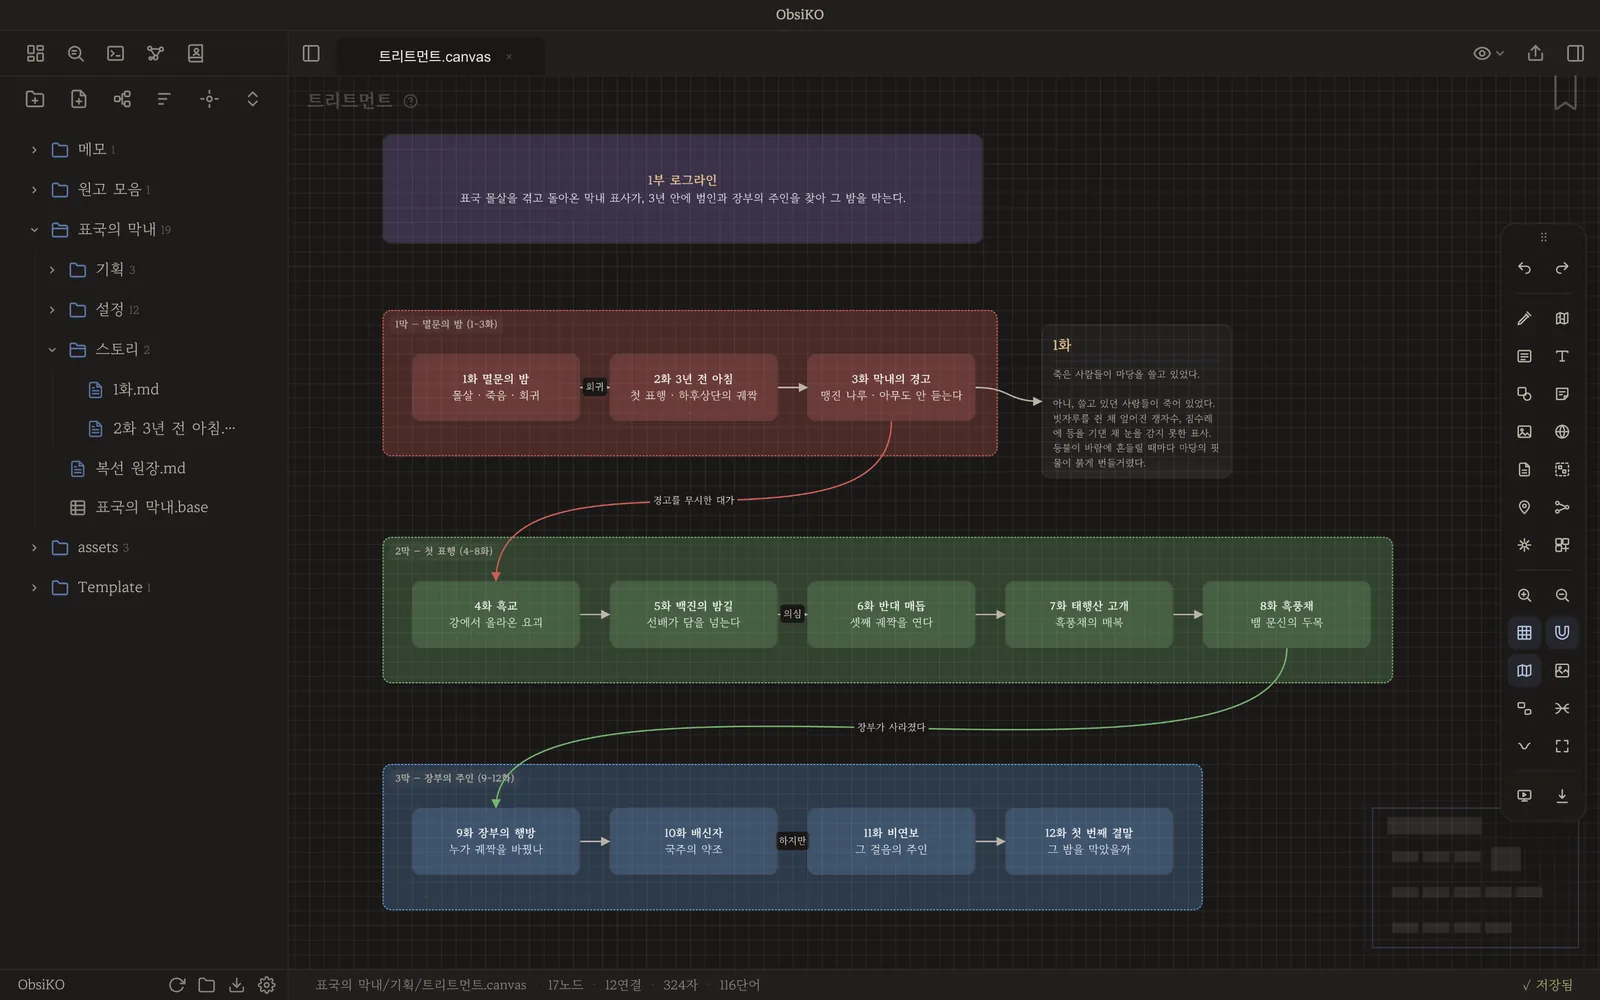Open the graph view icon in sidebar
This screenshot has height=1000, width=1600.
tap(155, 53)
